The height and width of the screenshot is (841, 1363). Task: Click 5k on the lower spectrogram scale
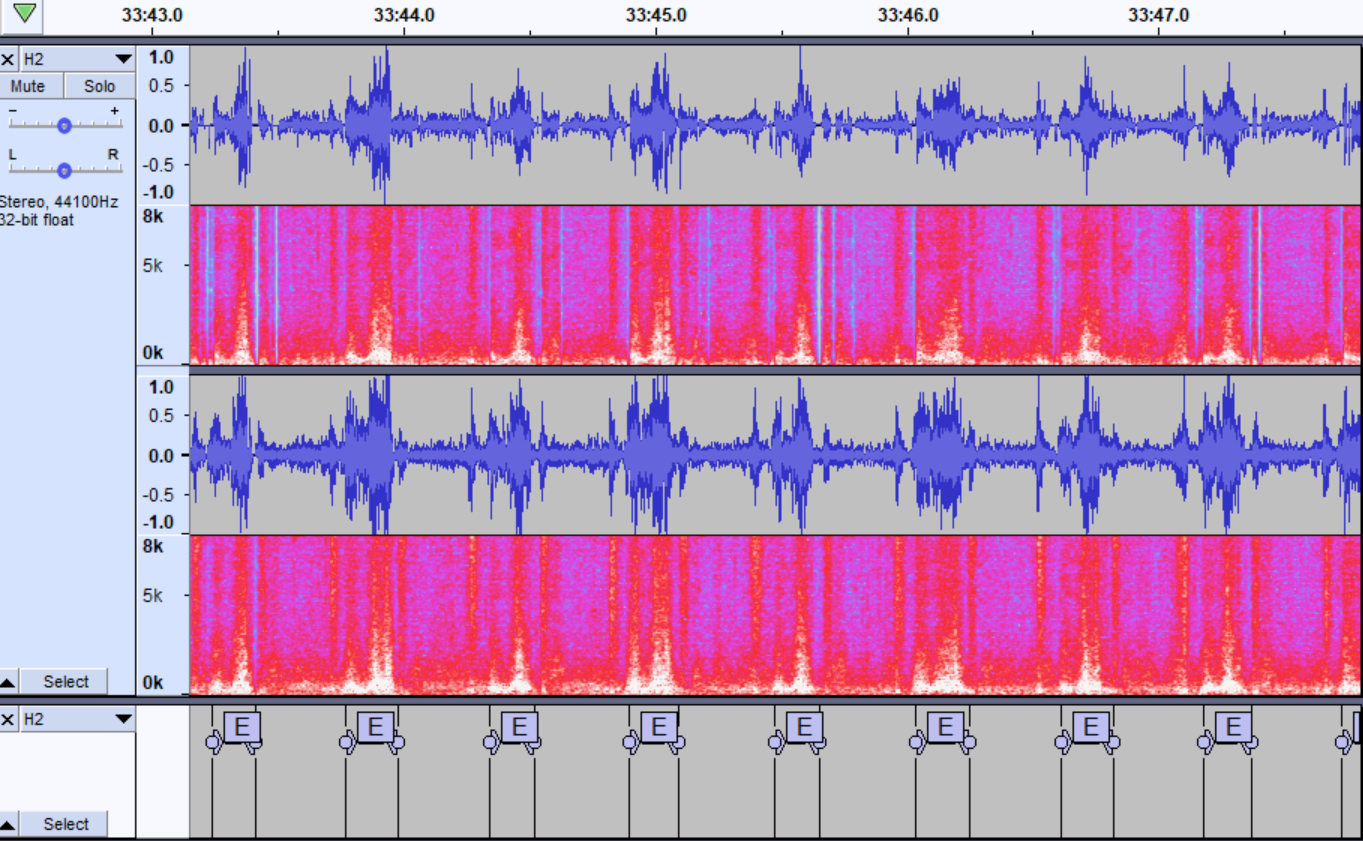pos(150,595)
